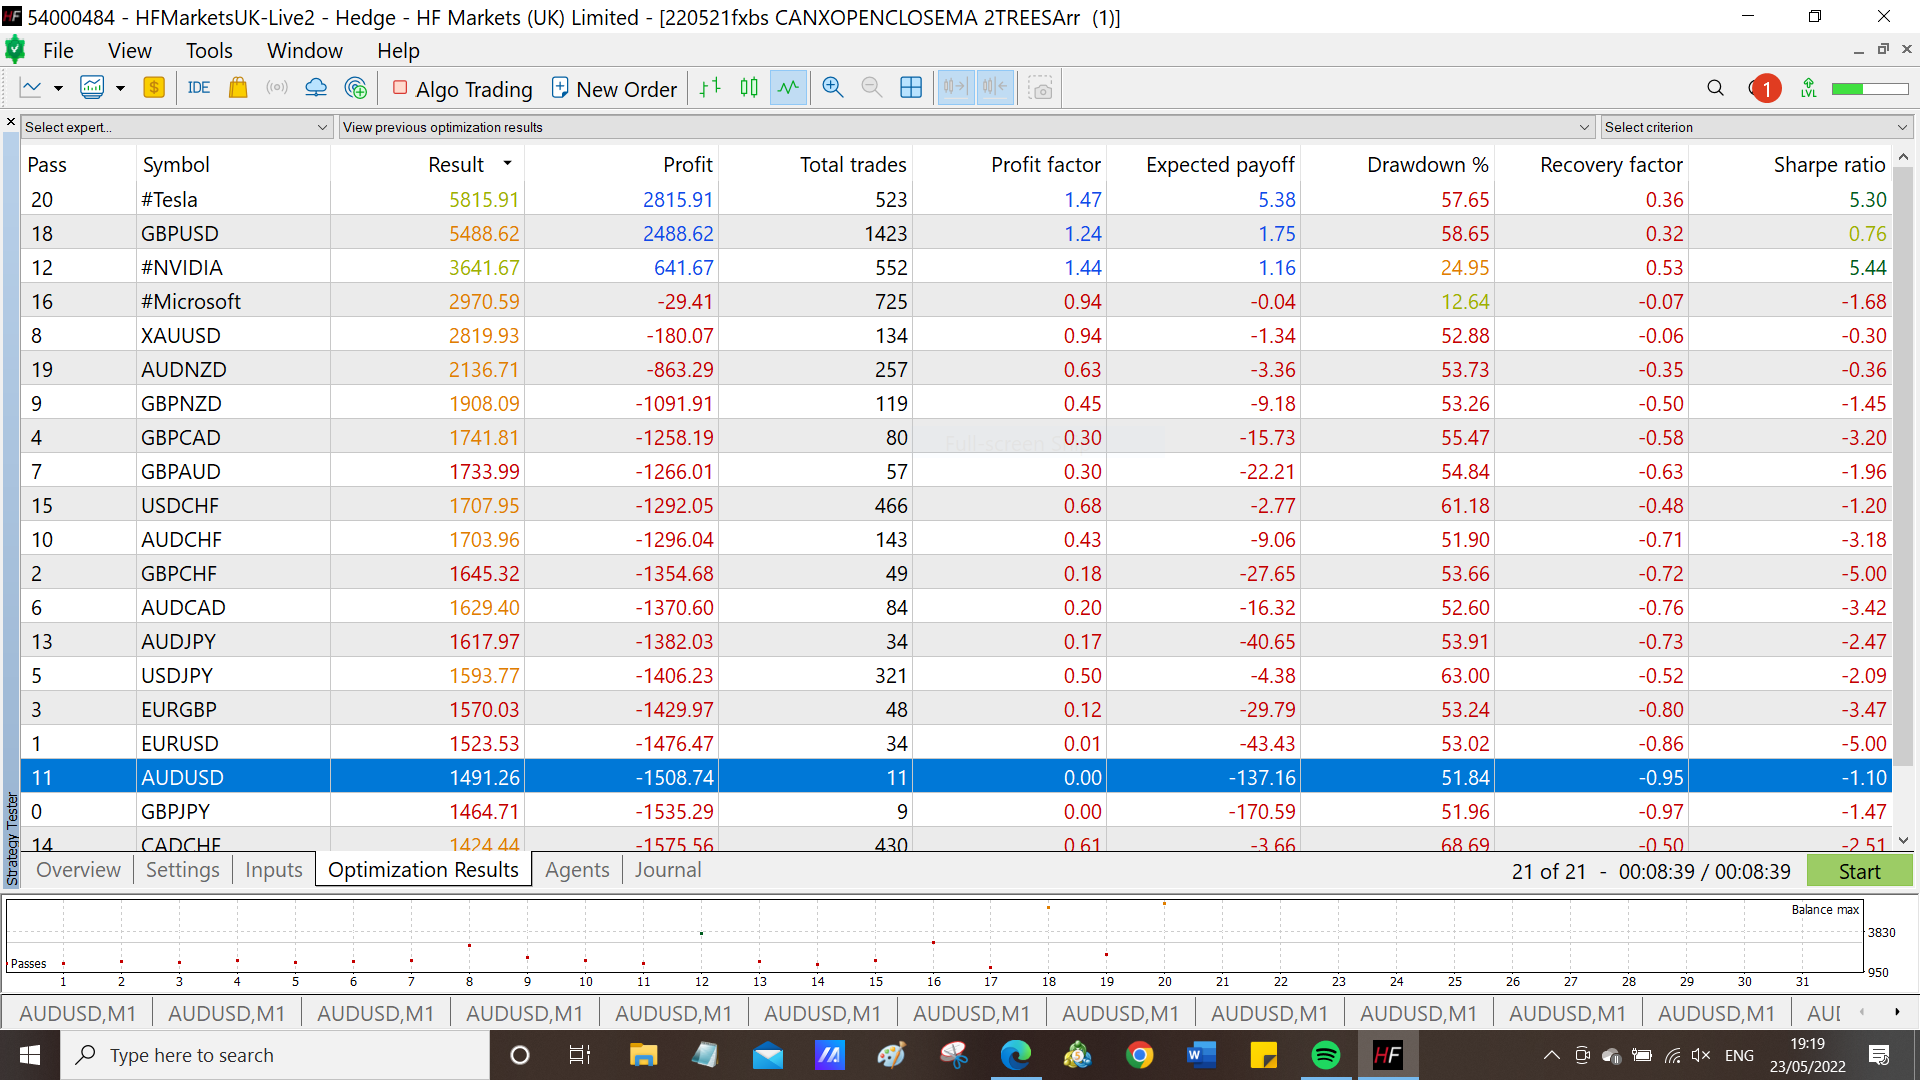Open the Help menu

(398, 51)
